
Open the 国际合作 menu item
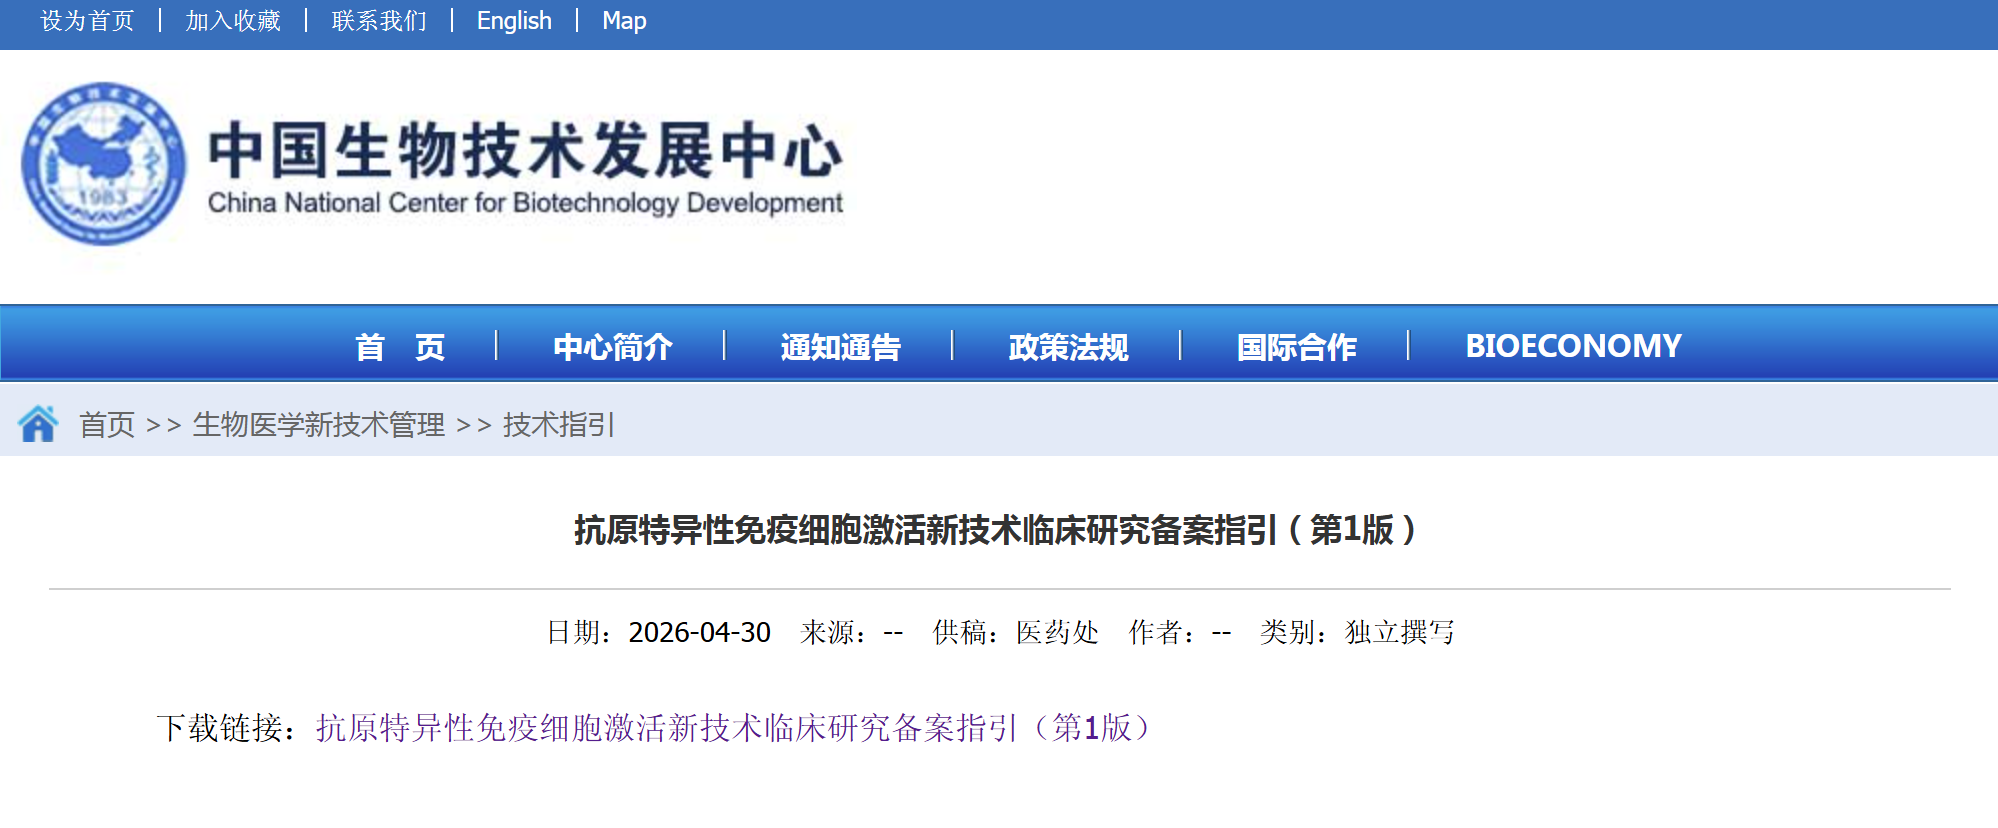(x=1297, y=347)
